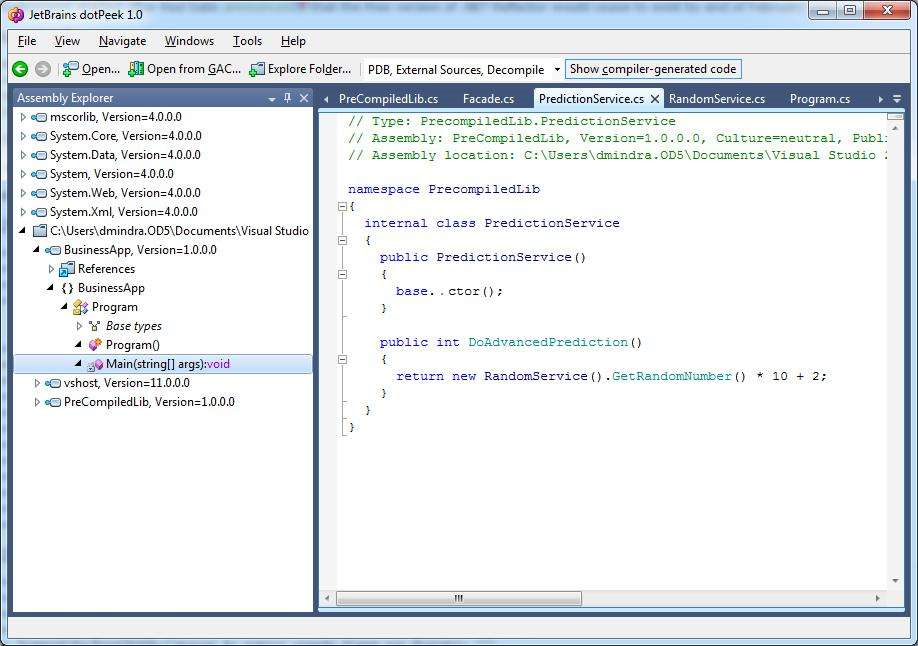
Task: Click the Main method icon
Action: (x=95, y=364)
